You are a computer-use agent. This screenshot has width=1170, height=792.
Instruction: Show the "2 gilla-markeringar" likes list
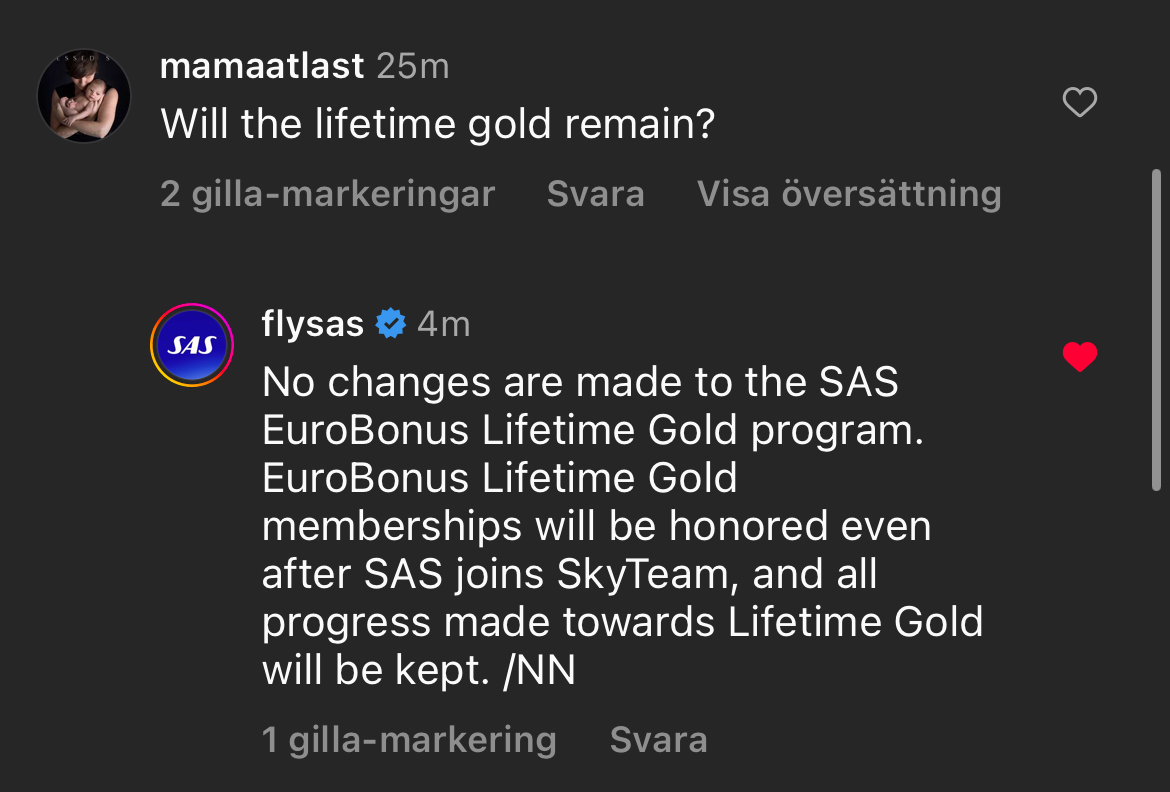point(327,193)
